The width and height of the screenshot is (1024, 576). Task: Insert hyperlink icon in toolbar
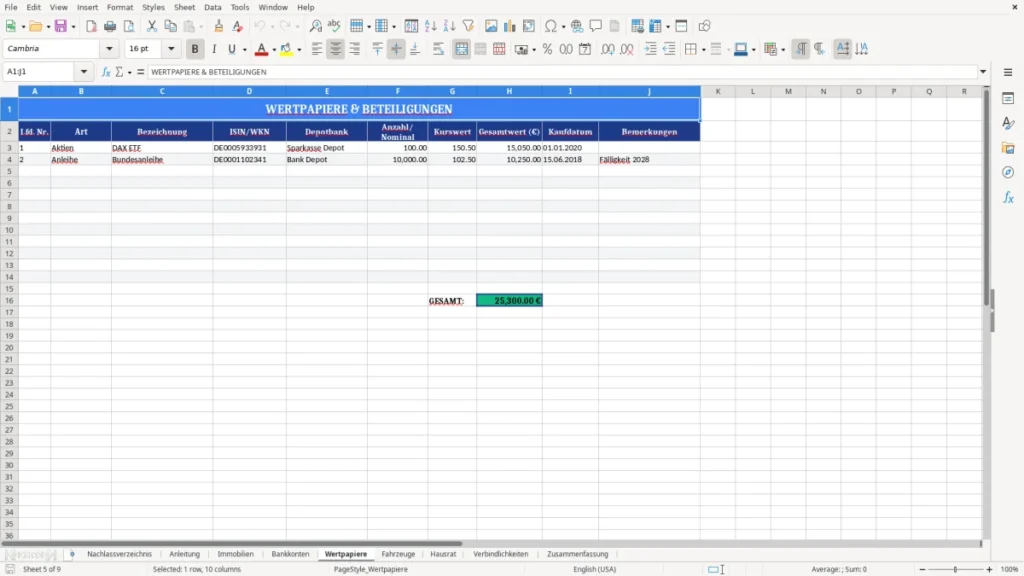pyautogui.click(x=577, y=26)
